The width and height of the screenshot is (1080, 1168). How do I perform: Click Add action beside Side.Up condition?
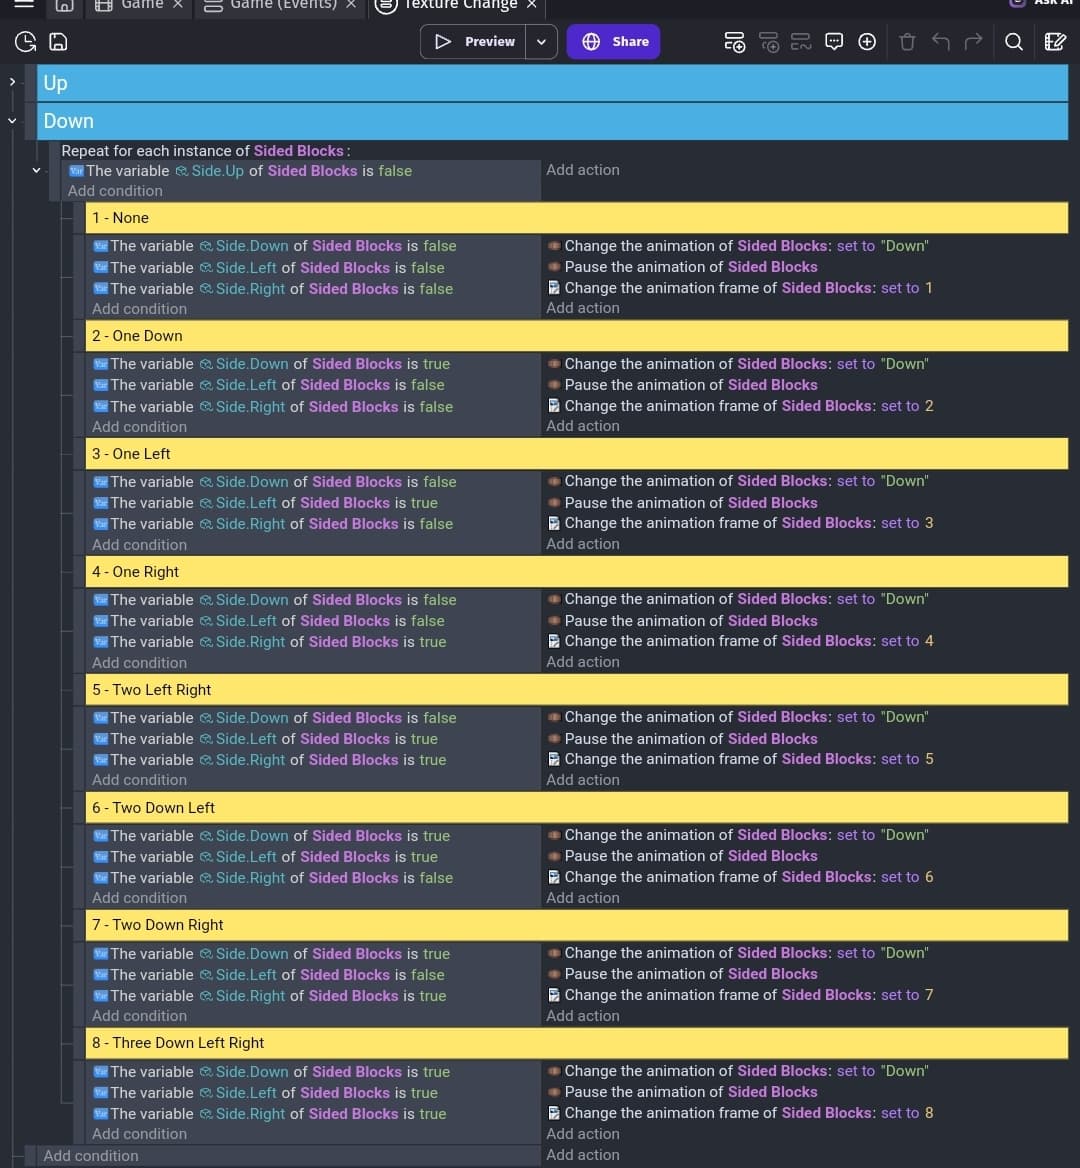[582, 170]
